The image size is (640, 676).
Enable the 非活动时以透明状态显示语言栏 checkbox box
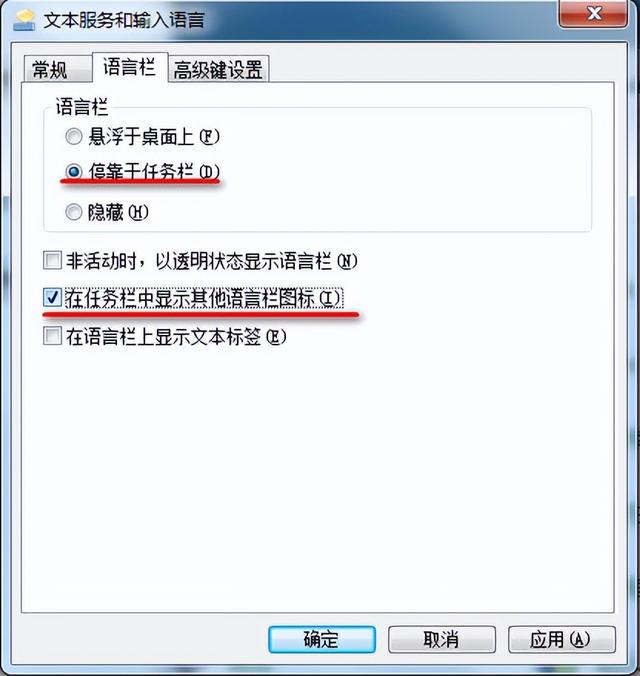[53, 260]
